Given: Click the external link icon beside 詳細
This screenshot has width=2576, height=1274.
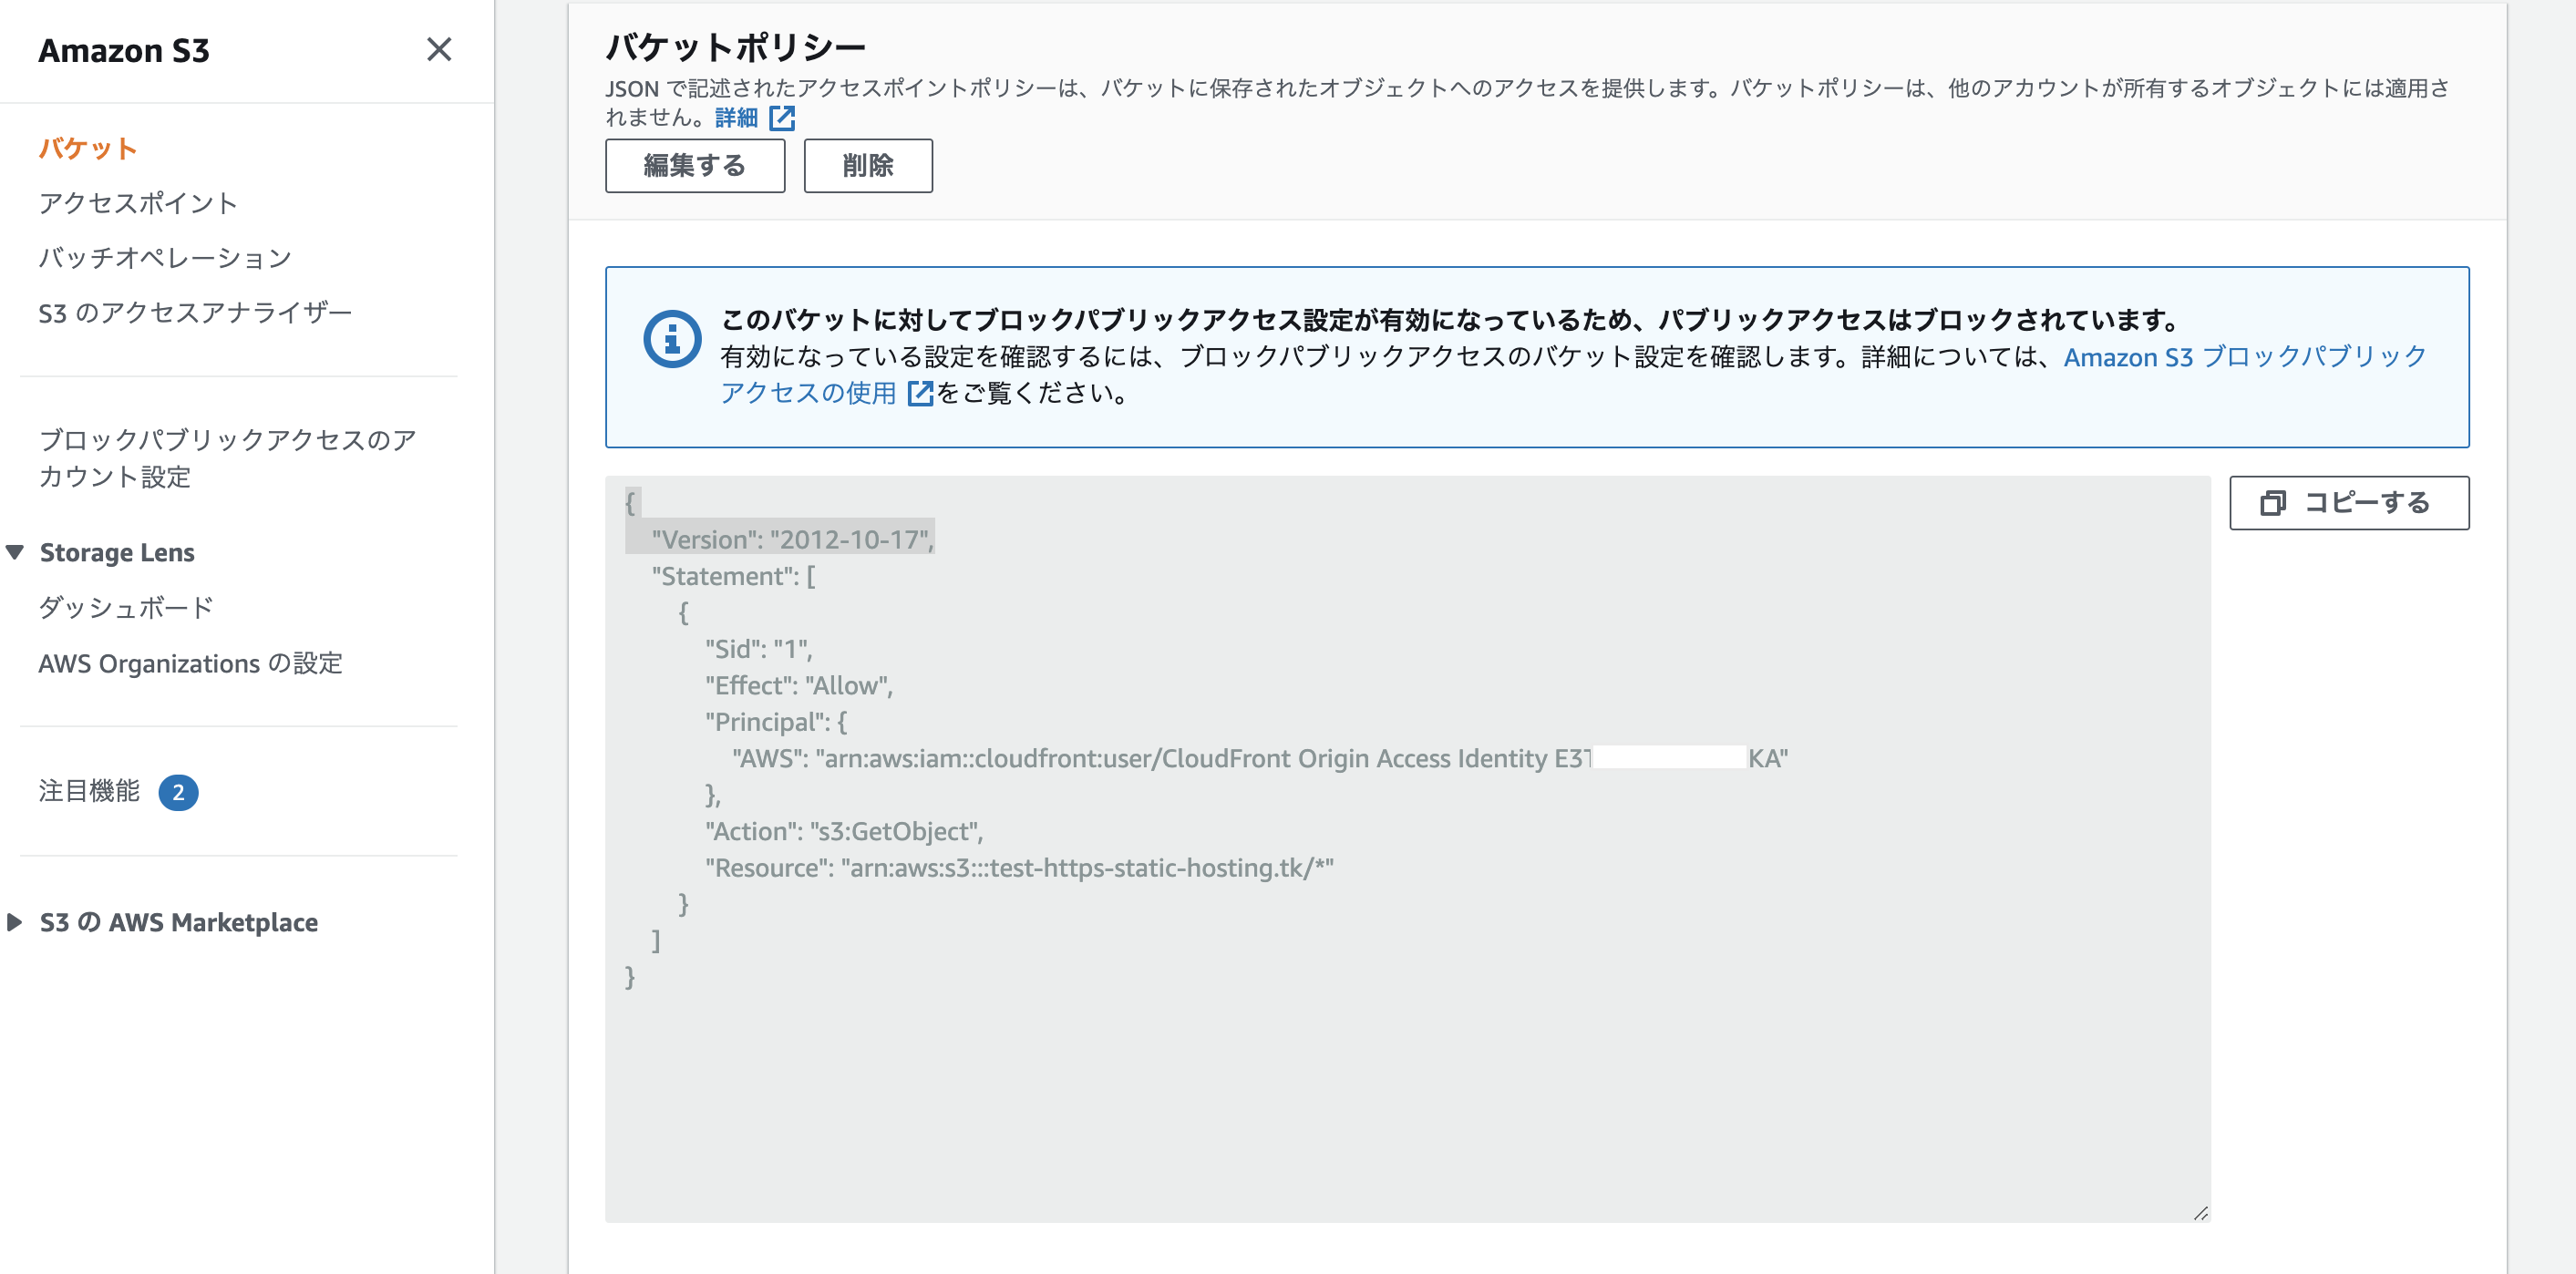Looking at the screenshot, I should click(x=782, y=118).
